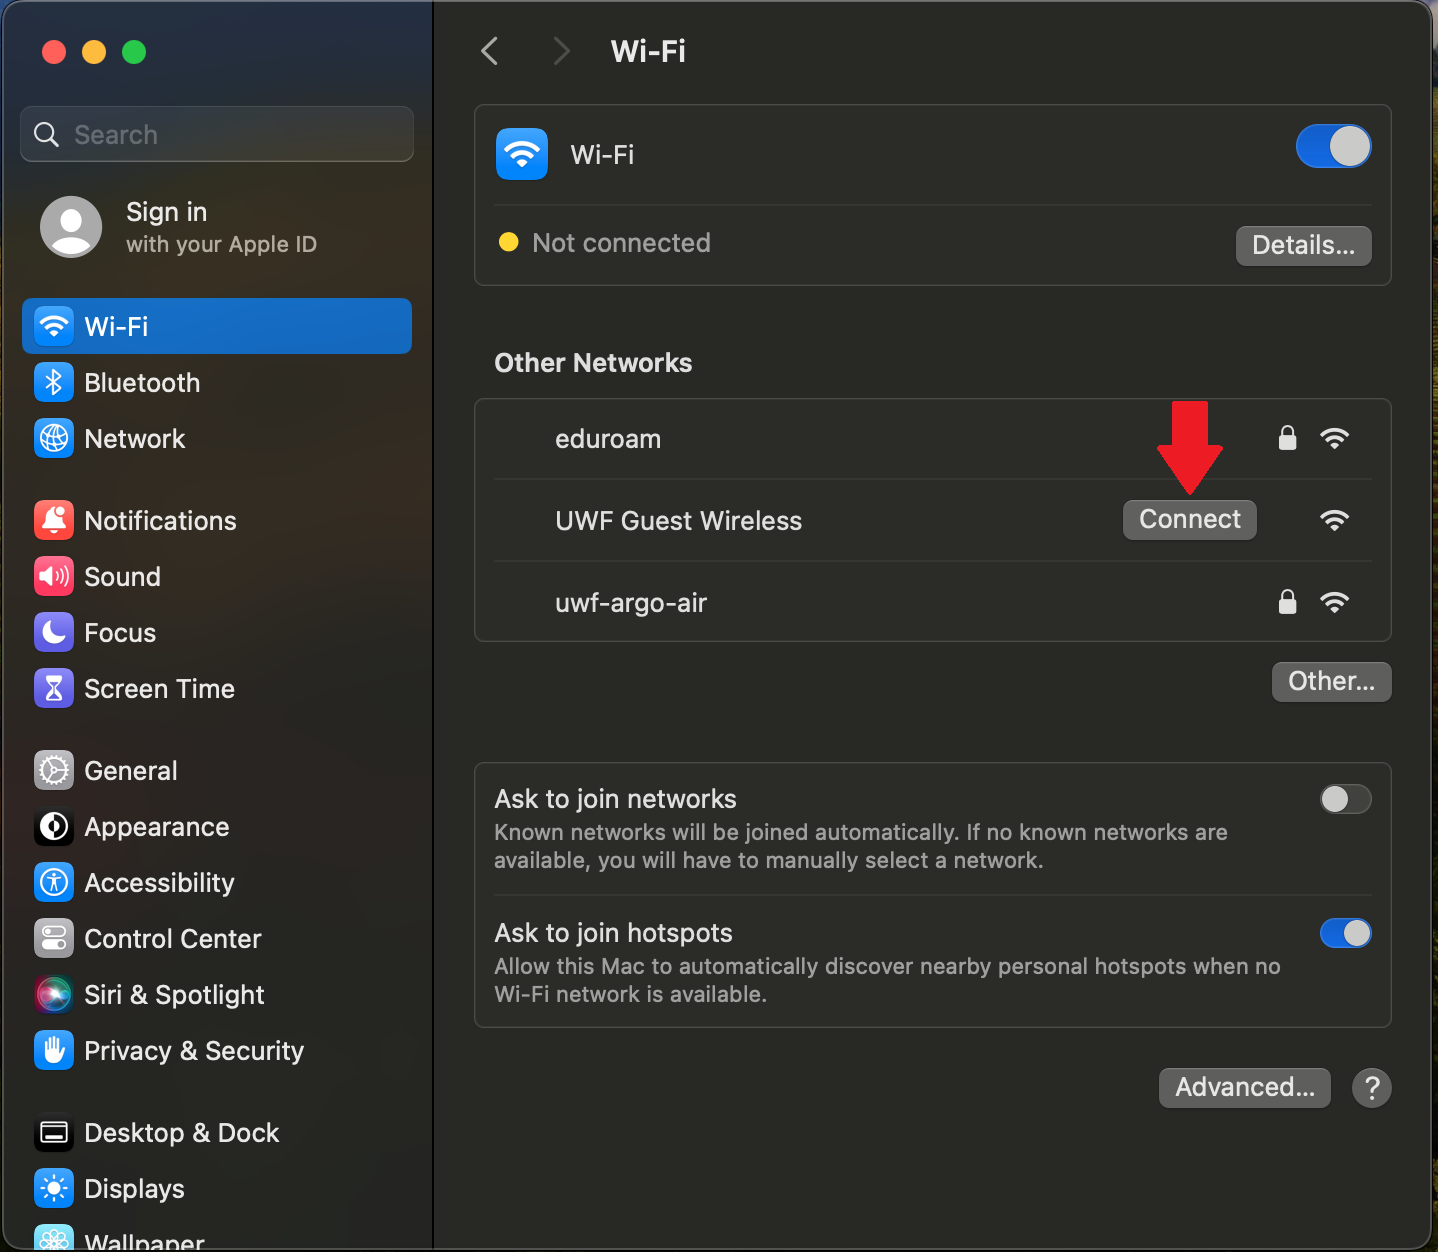Click the Sound speaker icon

point(54,576)
